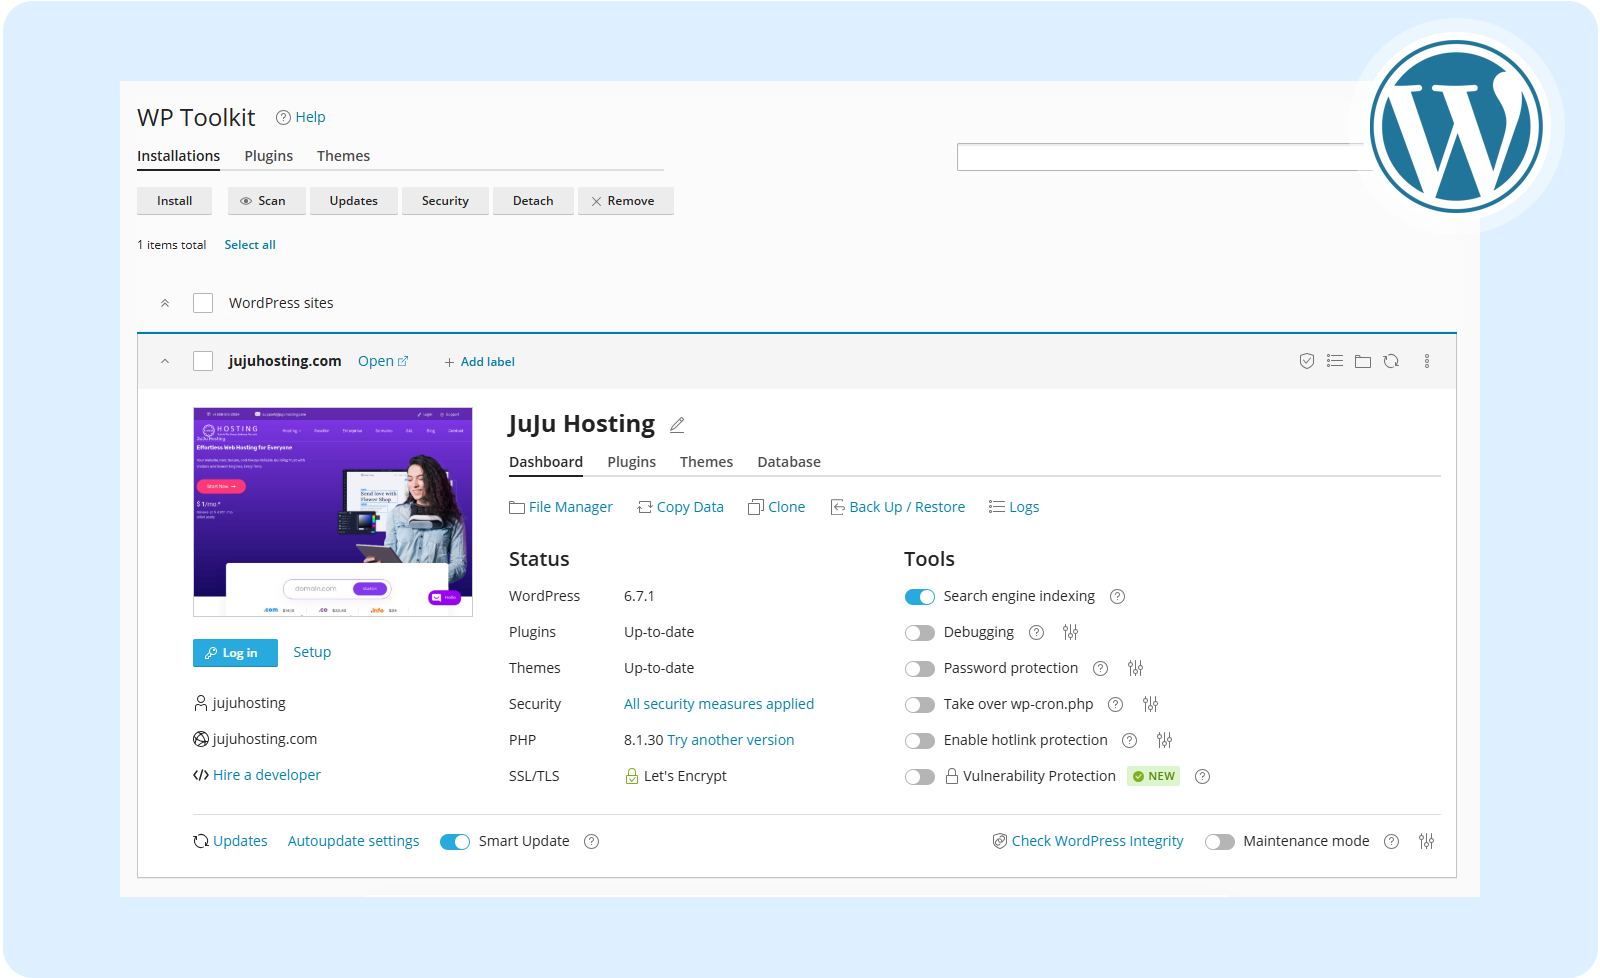Open security status shield icon for jujuhosting.com
Image resolution: width=1600 pixels, height=978 pixels.
pos(1306,361)
